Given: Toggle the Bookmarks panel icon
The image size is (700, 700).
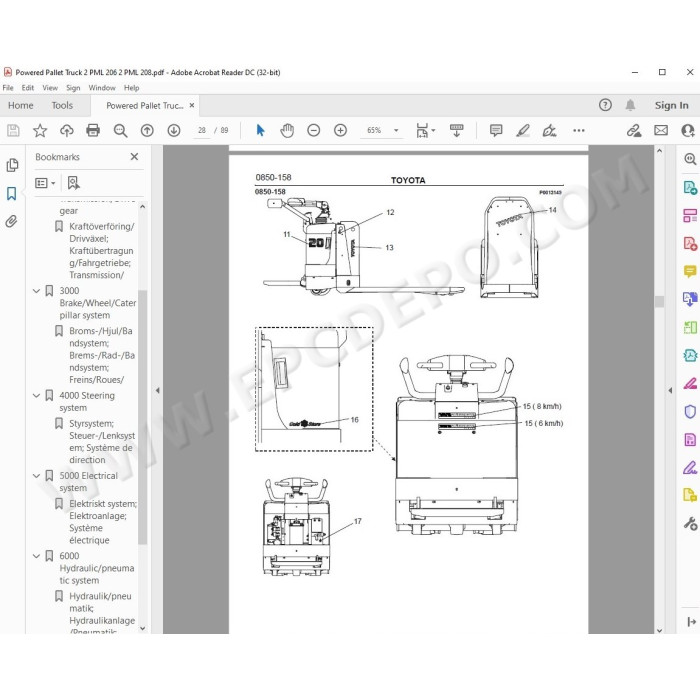Looking at the screenshot, I should tap(12, 193).
